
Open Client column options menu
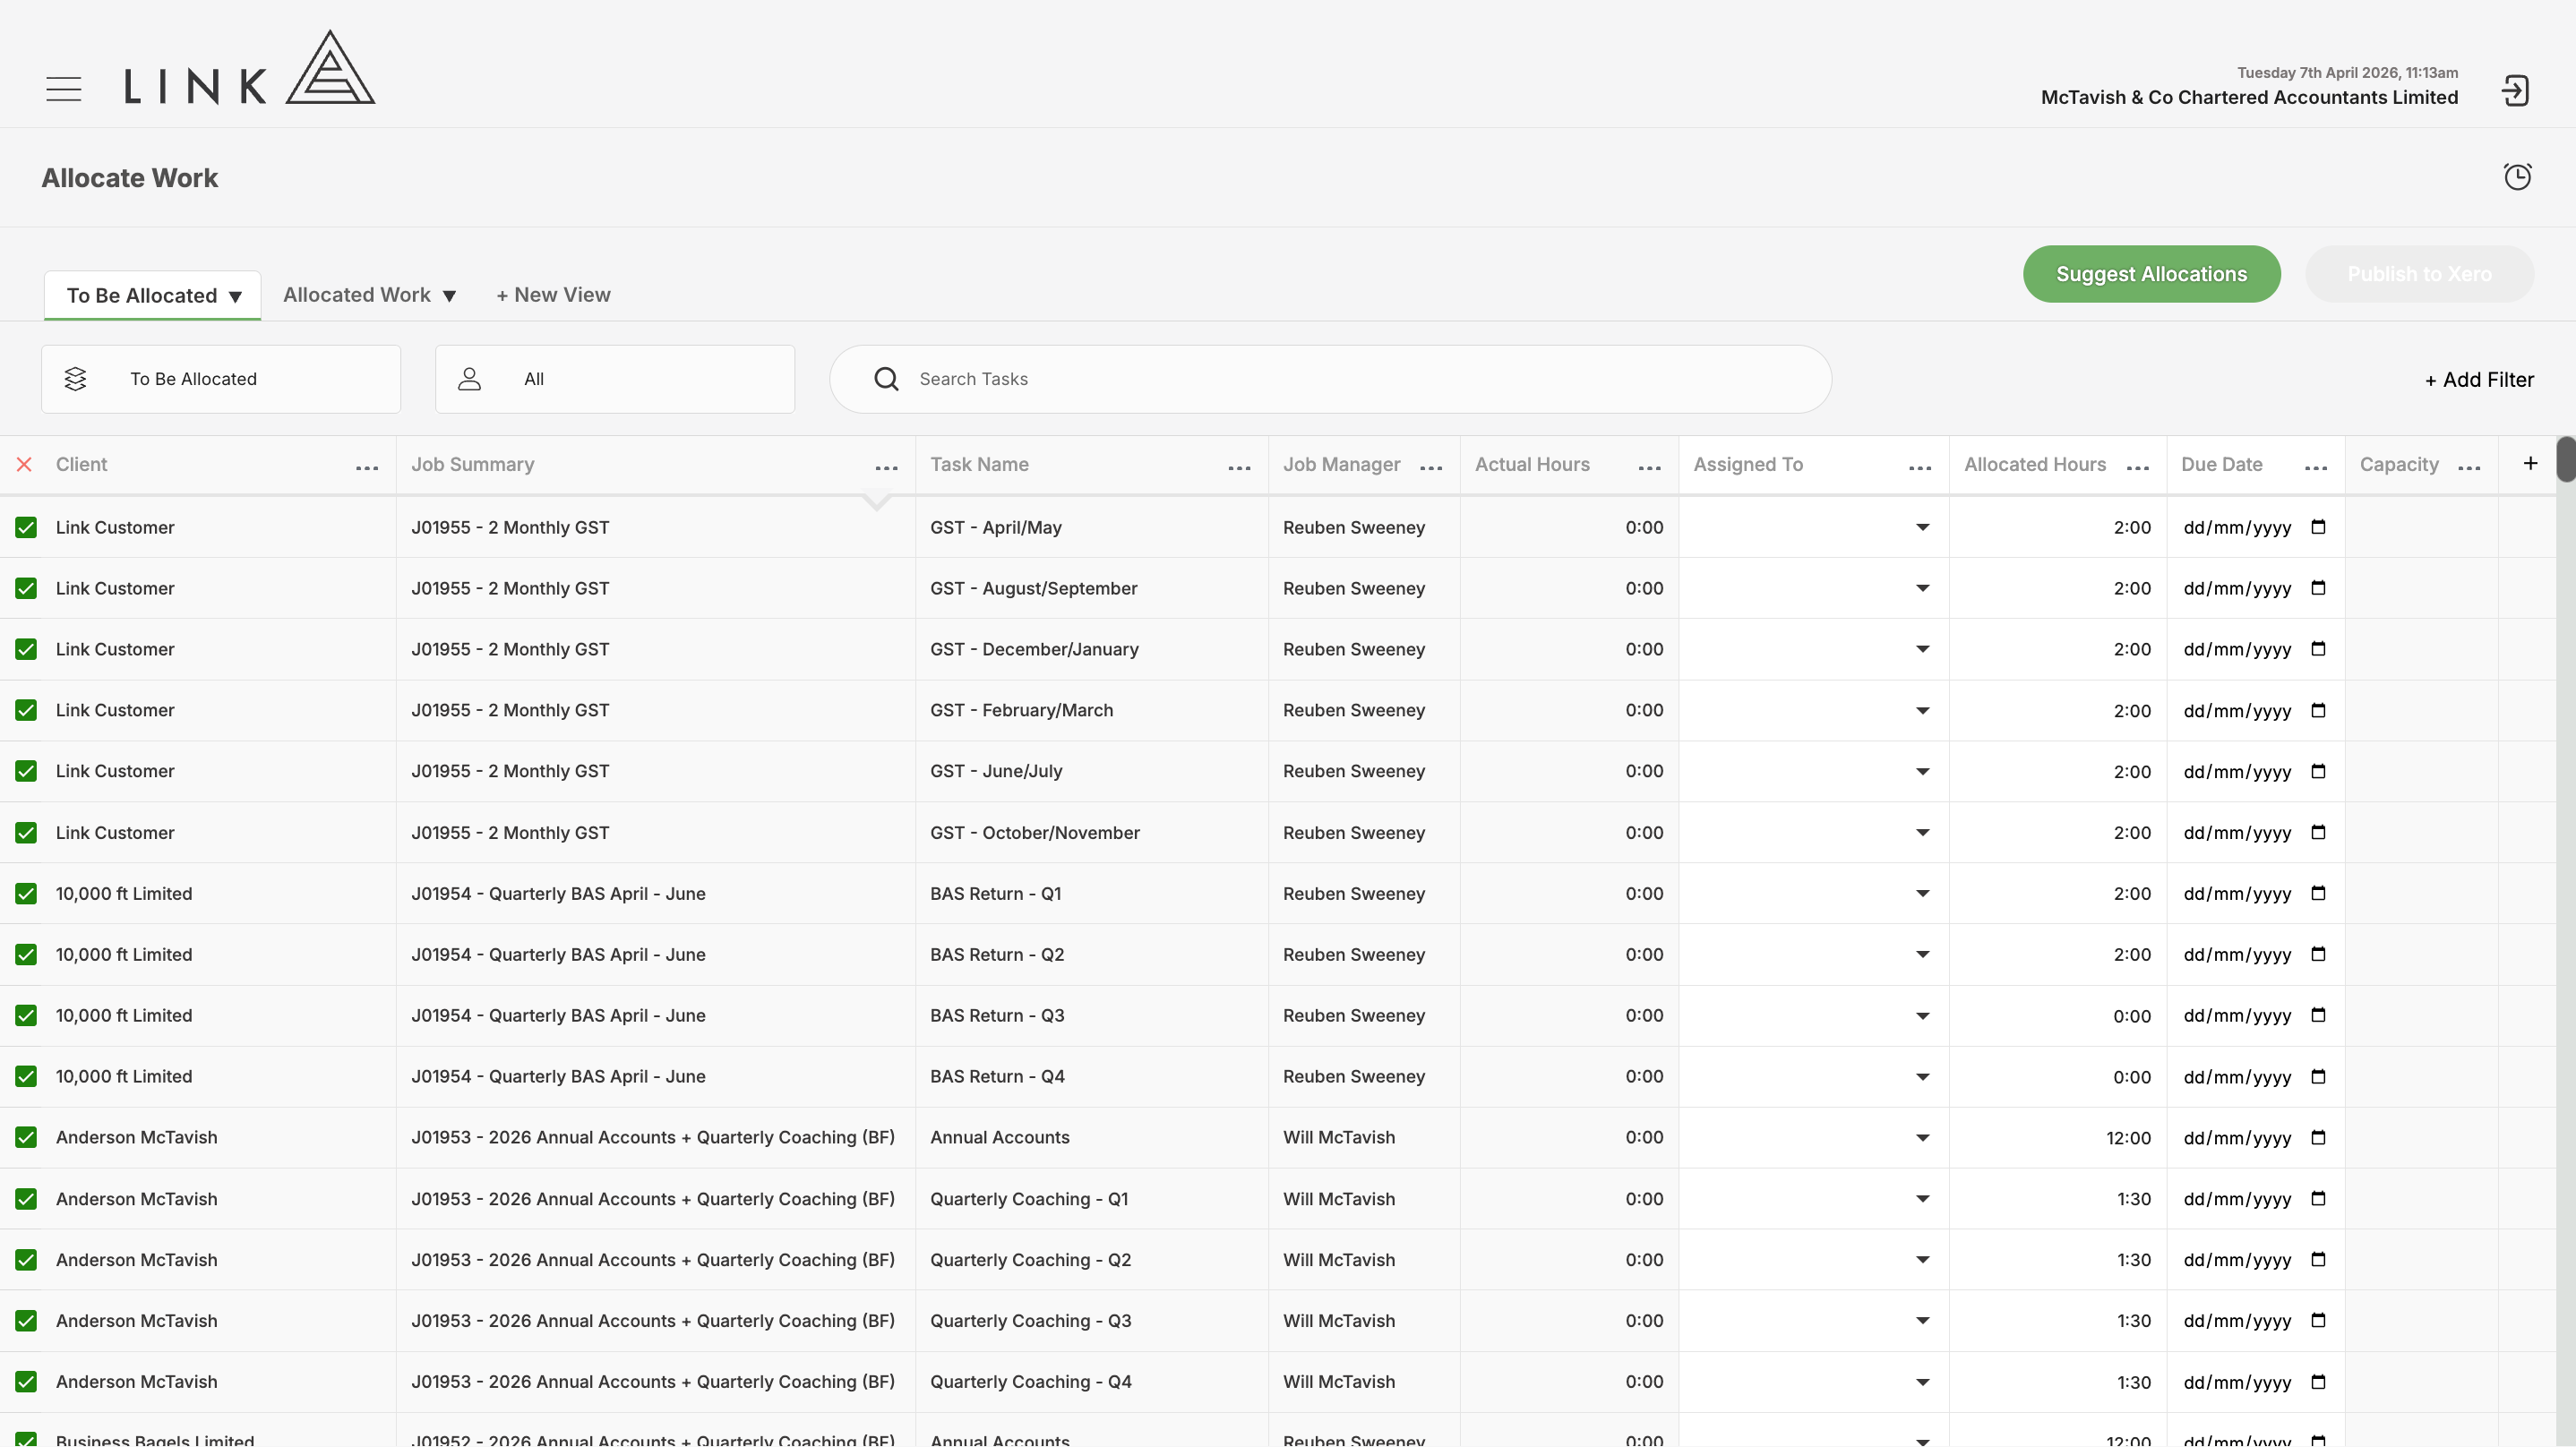[367, 468]
